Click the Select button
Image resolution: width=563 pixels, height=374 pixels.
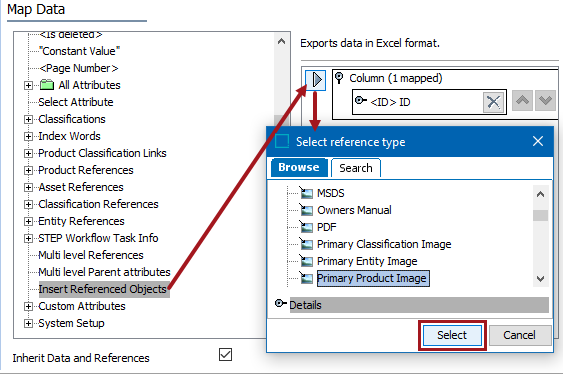[452, 335]
